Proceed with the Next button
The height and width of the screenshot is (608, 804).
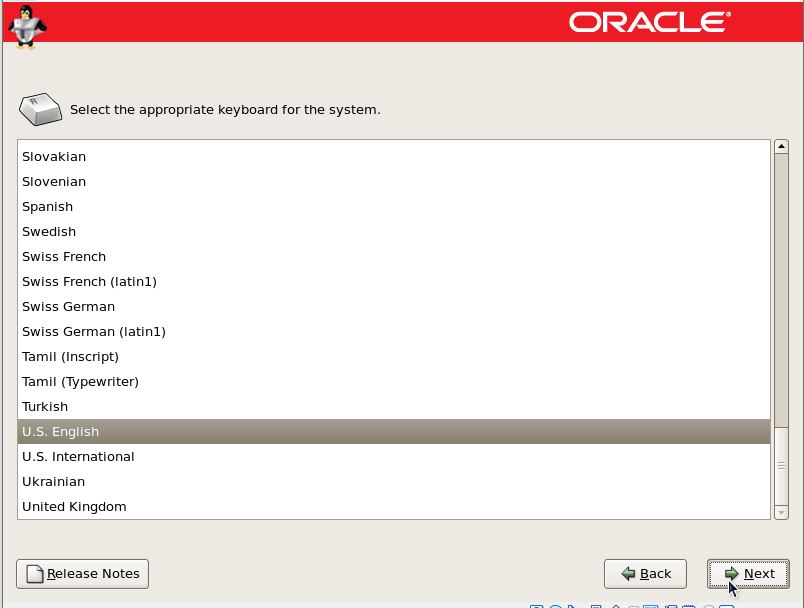[x=748, y=574]
